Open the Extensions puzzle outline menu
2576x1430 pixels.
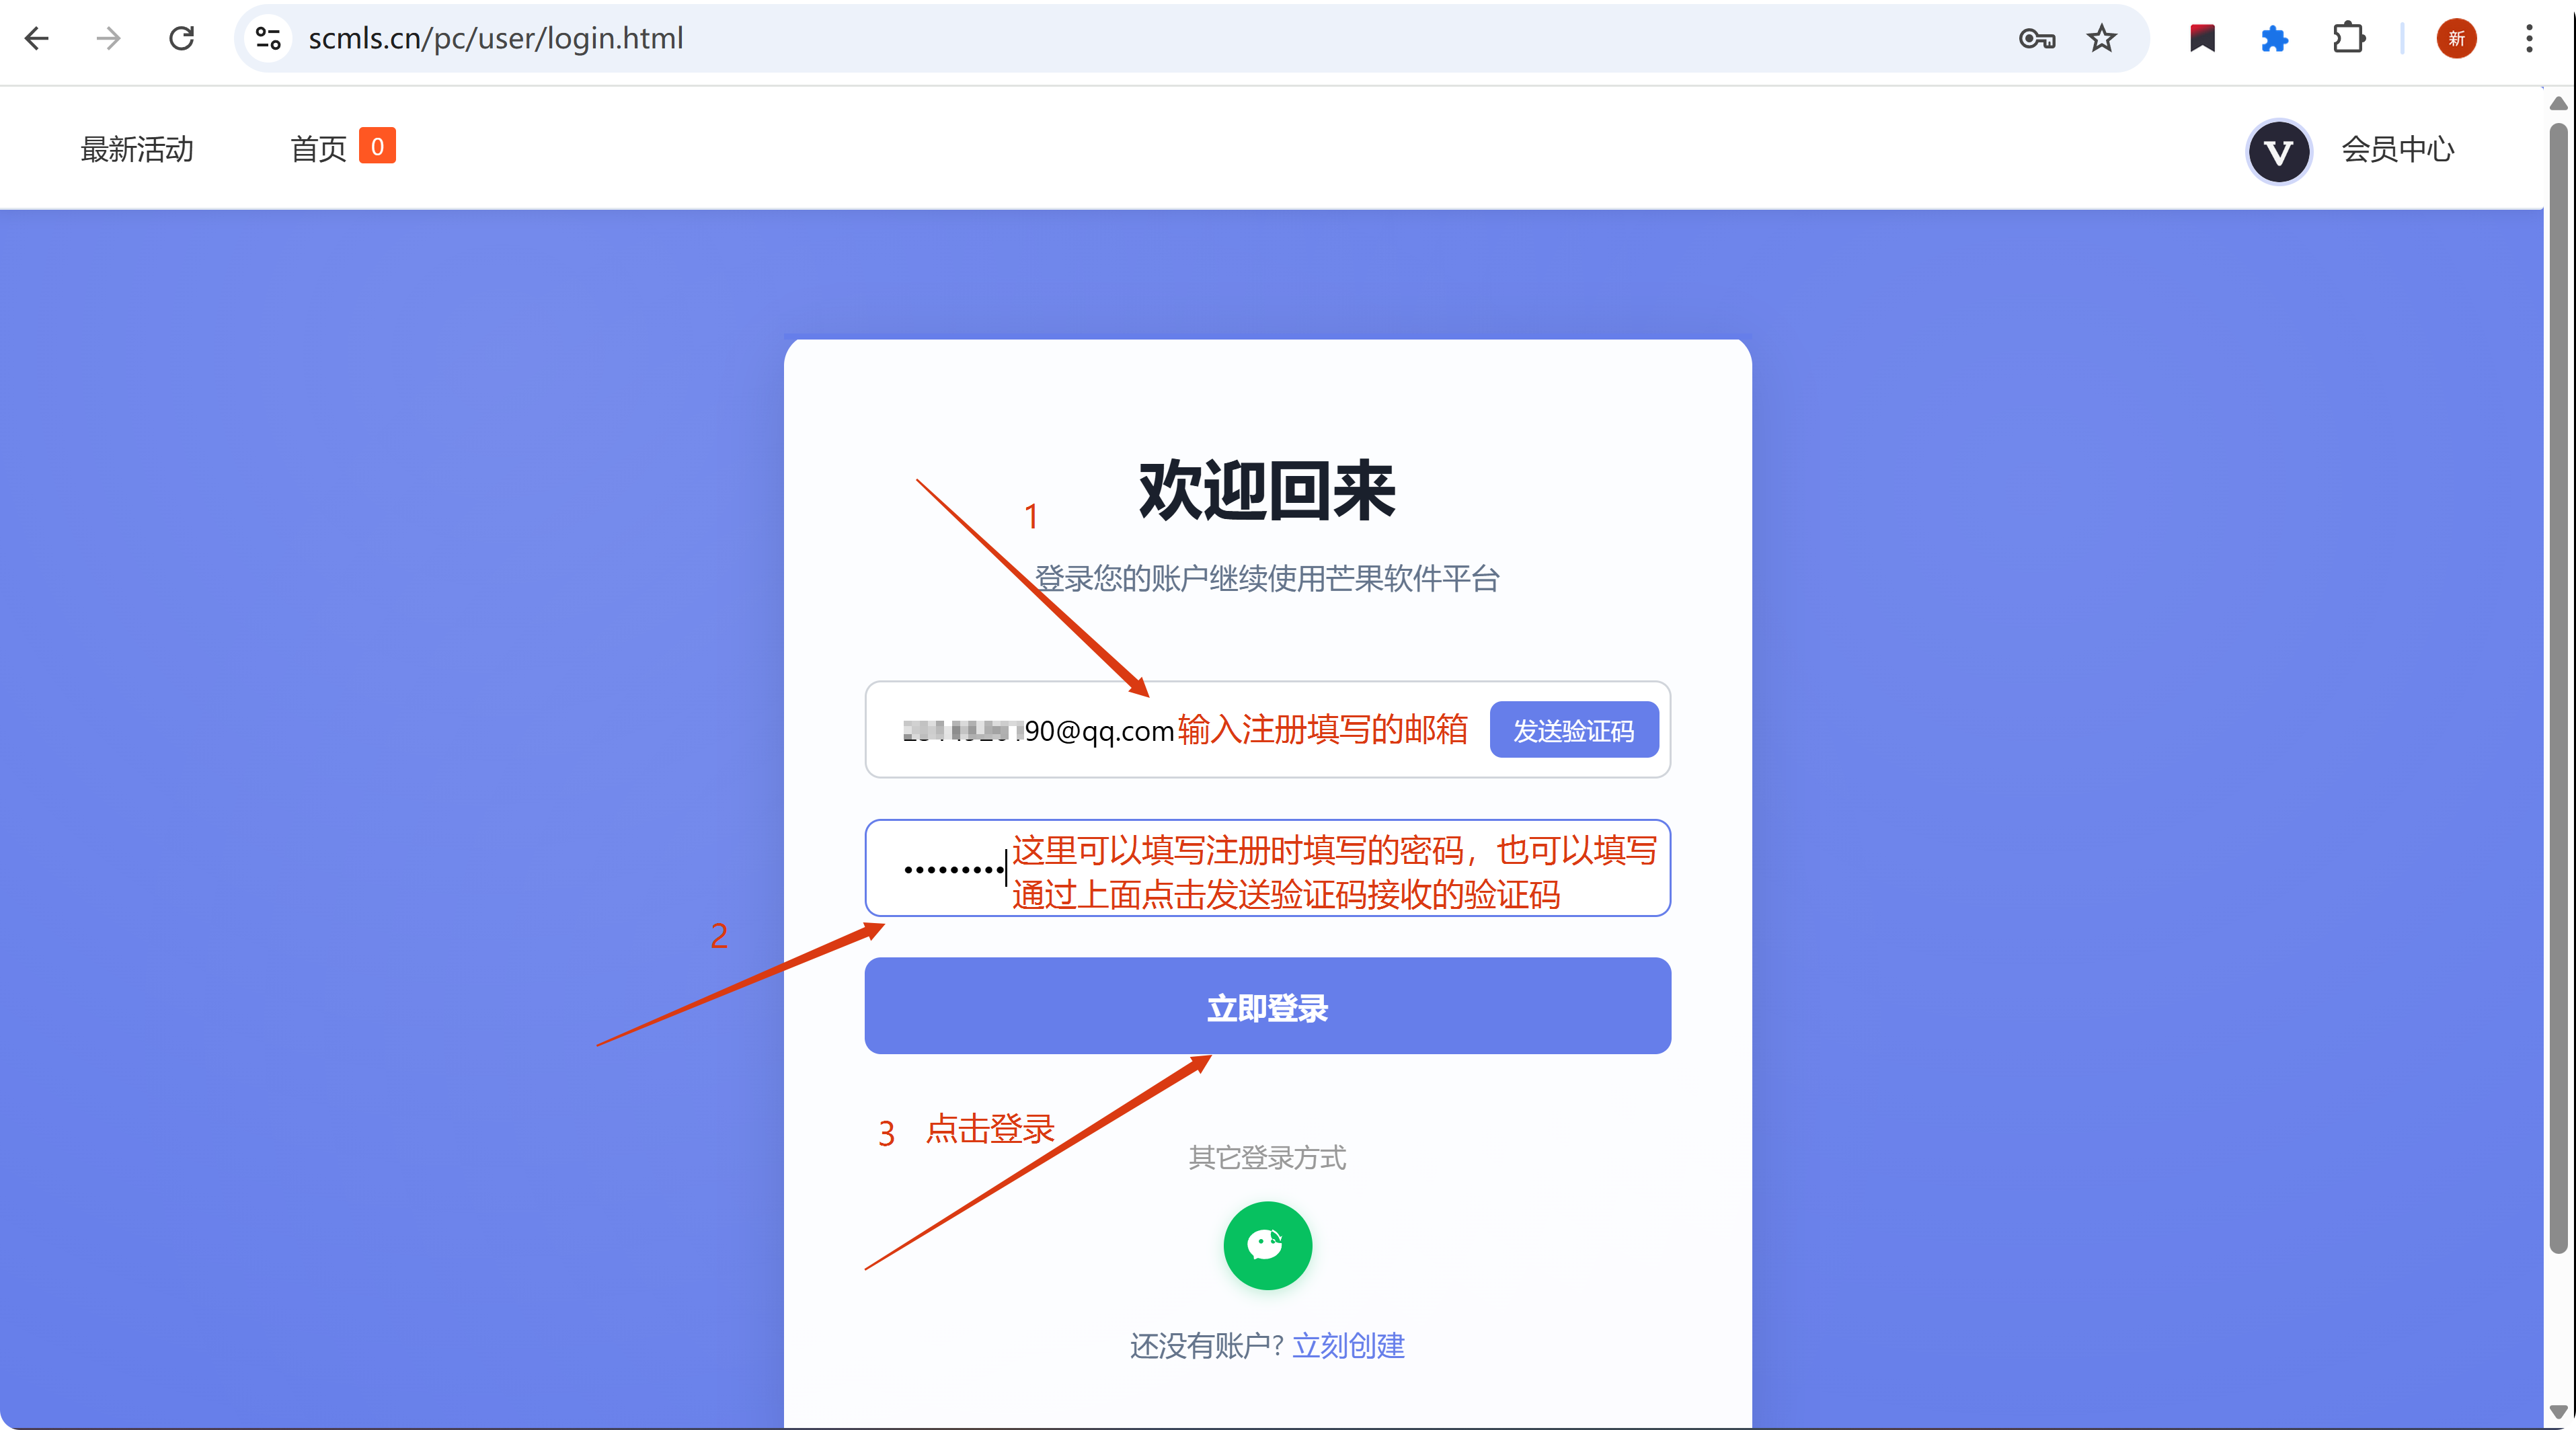click(2348, 39)
